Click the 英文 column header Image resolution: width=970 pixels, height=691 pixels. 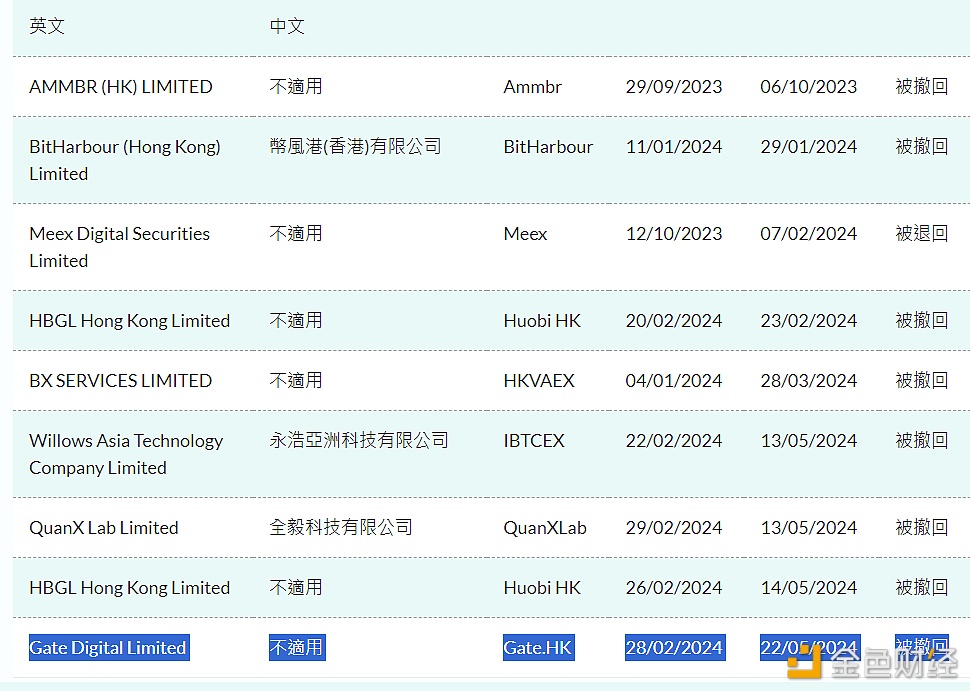click(x=47, y=26)
